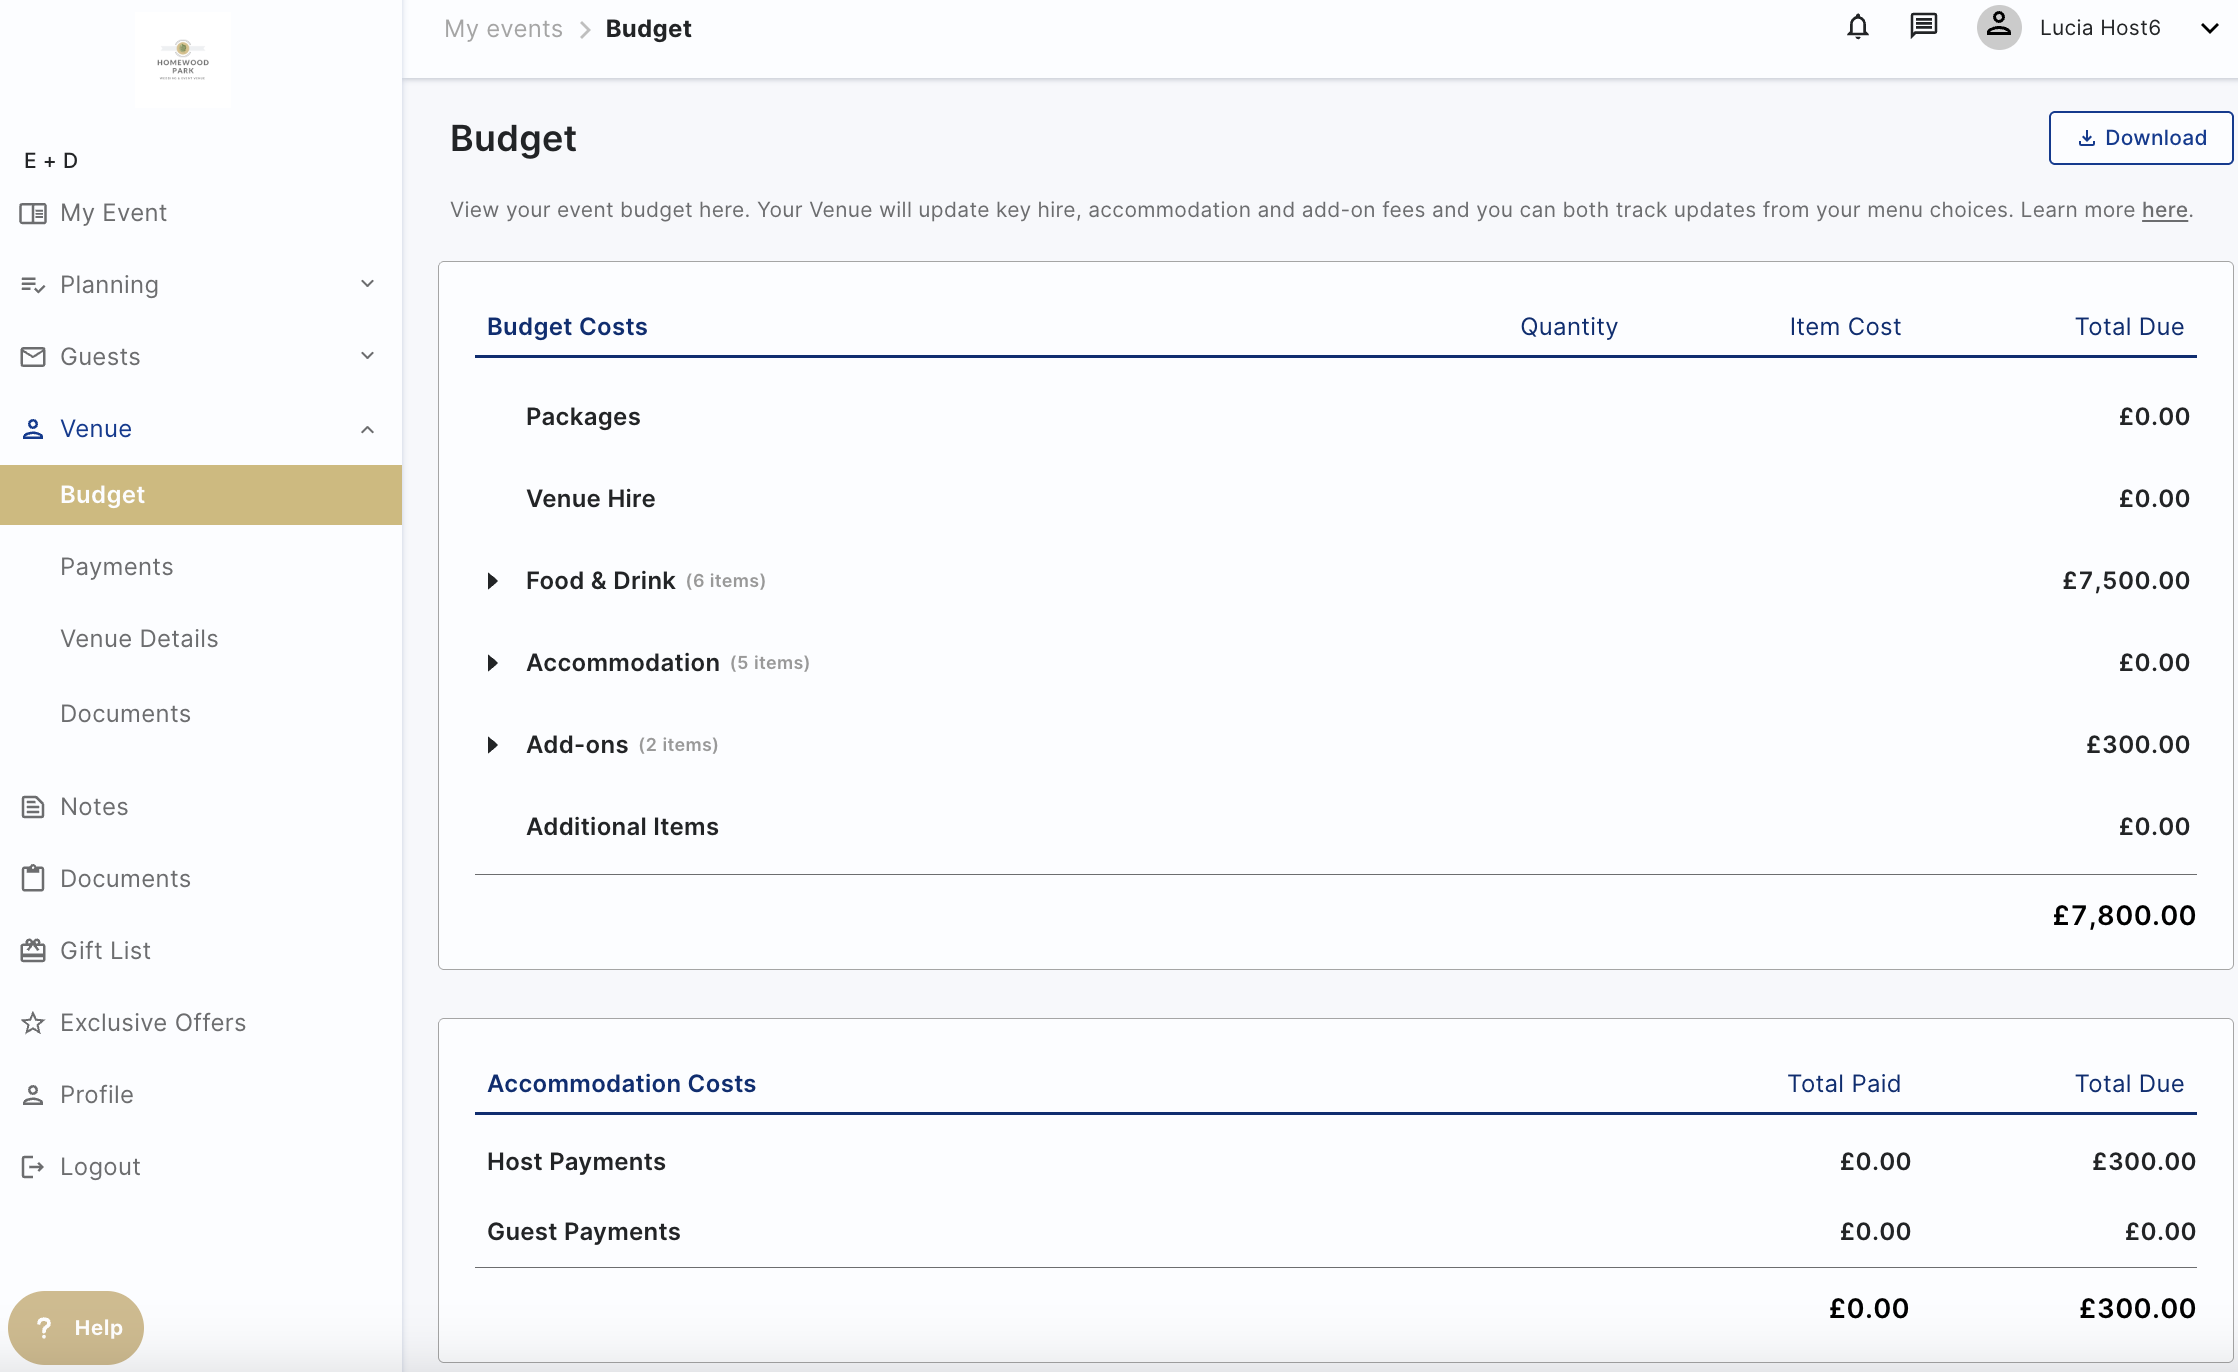Open Notes in the sidebar

(x=93, y=806)
